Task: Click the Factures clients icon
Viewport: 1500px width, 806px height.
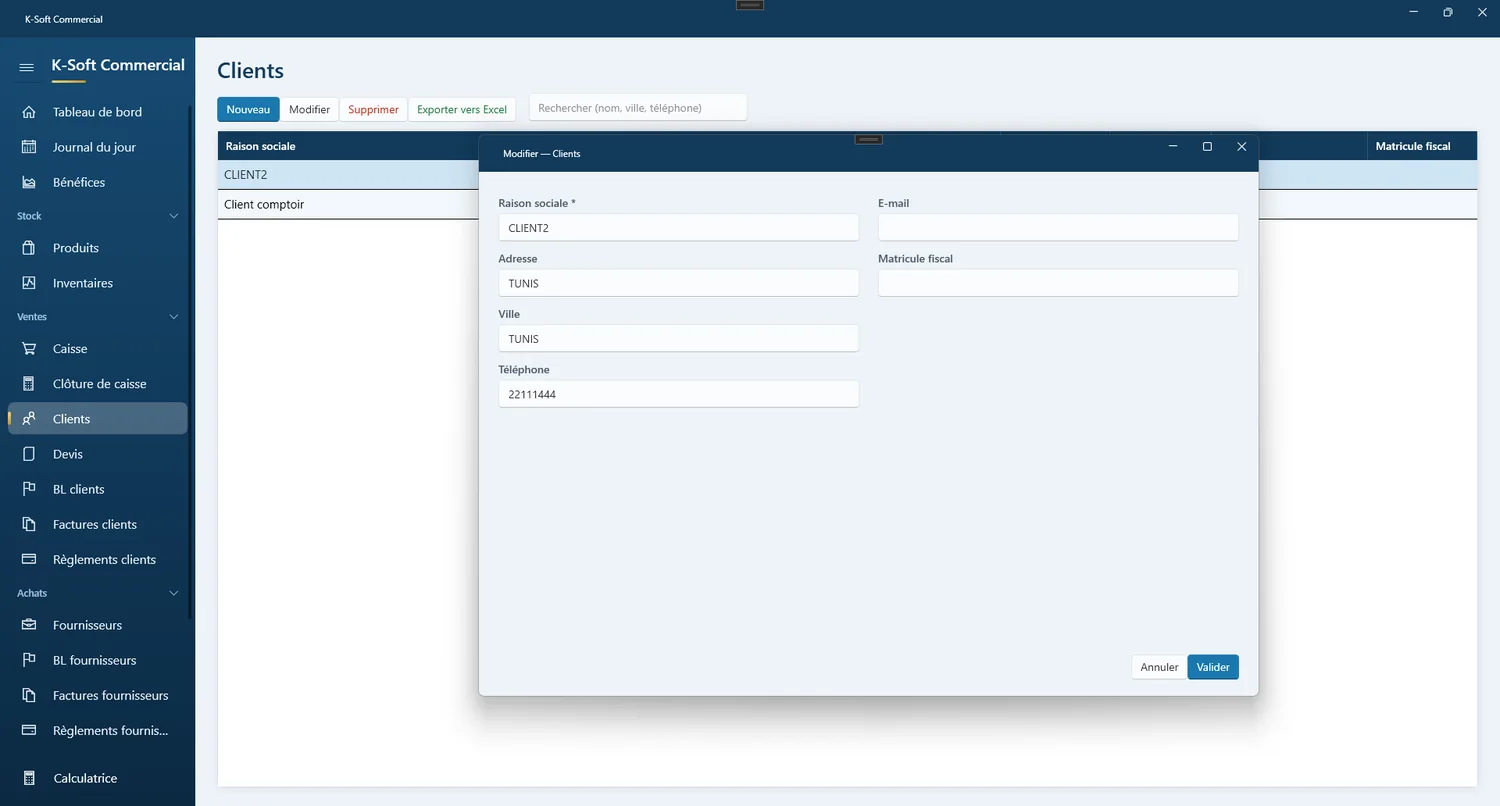Action: point(29,524)
